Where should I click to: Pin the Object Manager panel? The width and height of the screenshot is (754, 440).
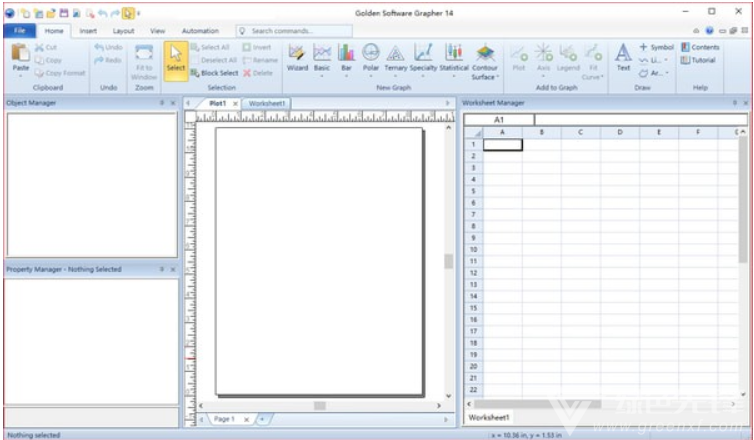162,103
